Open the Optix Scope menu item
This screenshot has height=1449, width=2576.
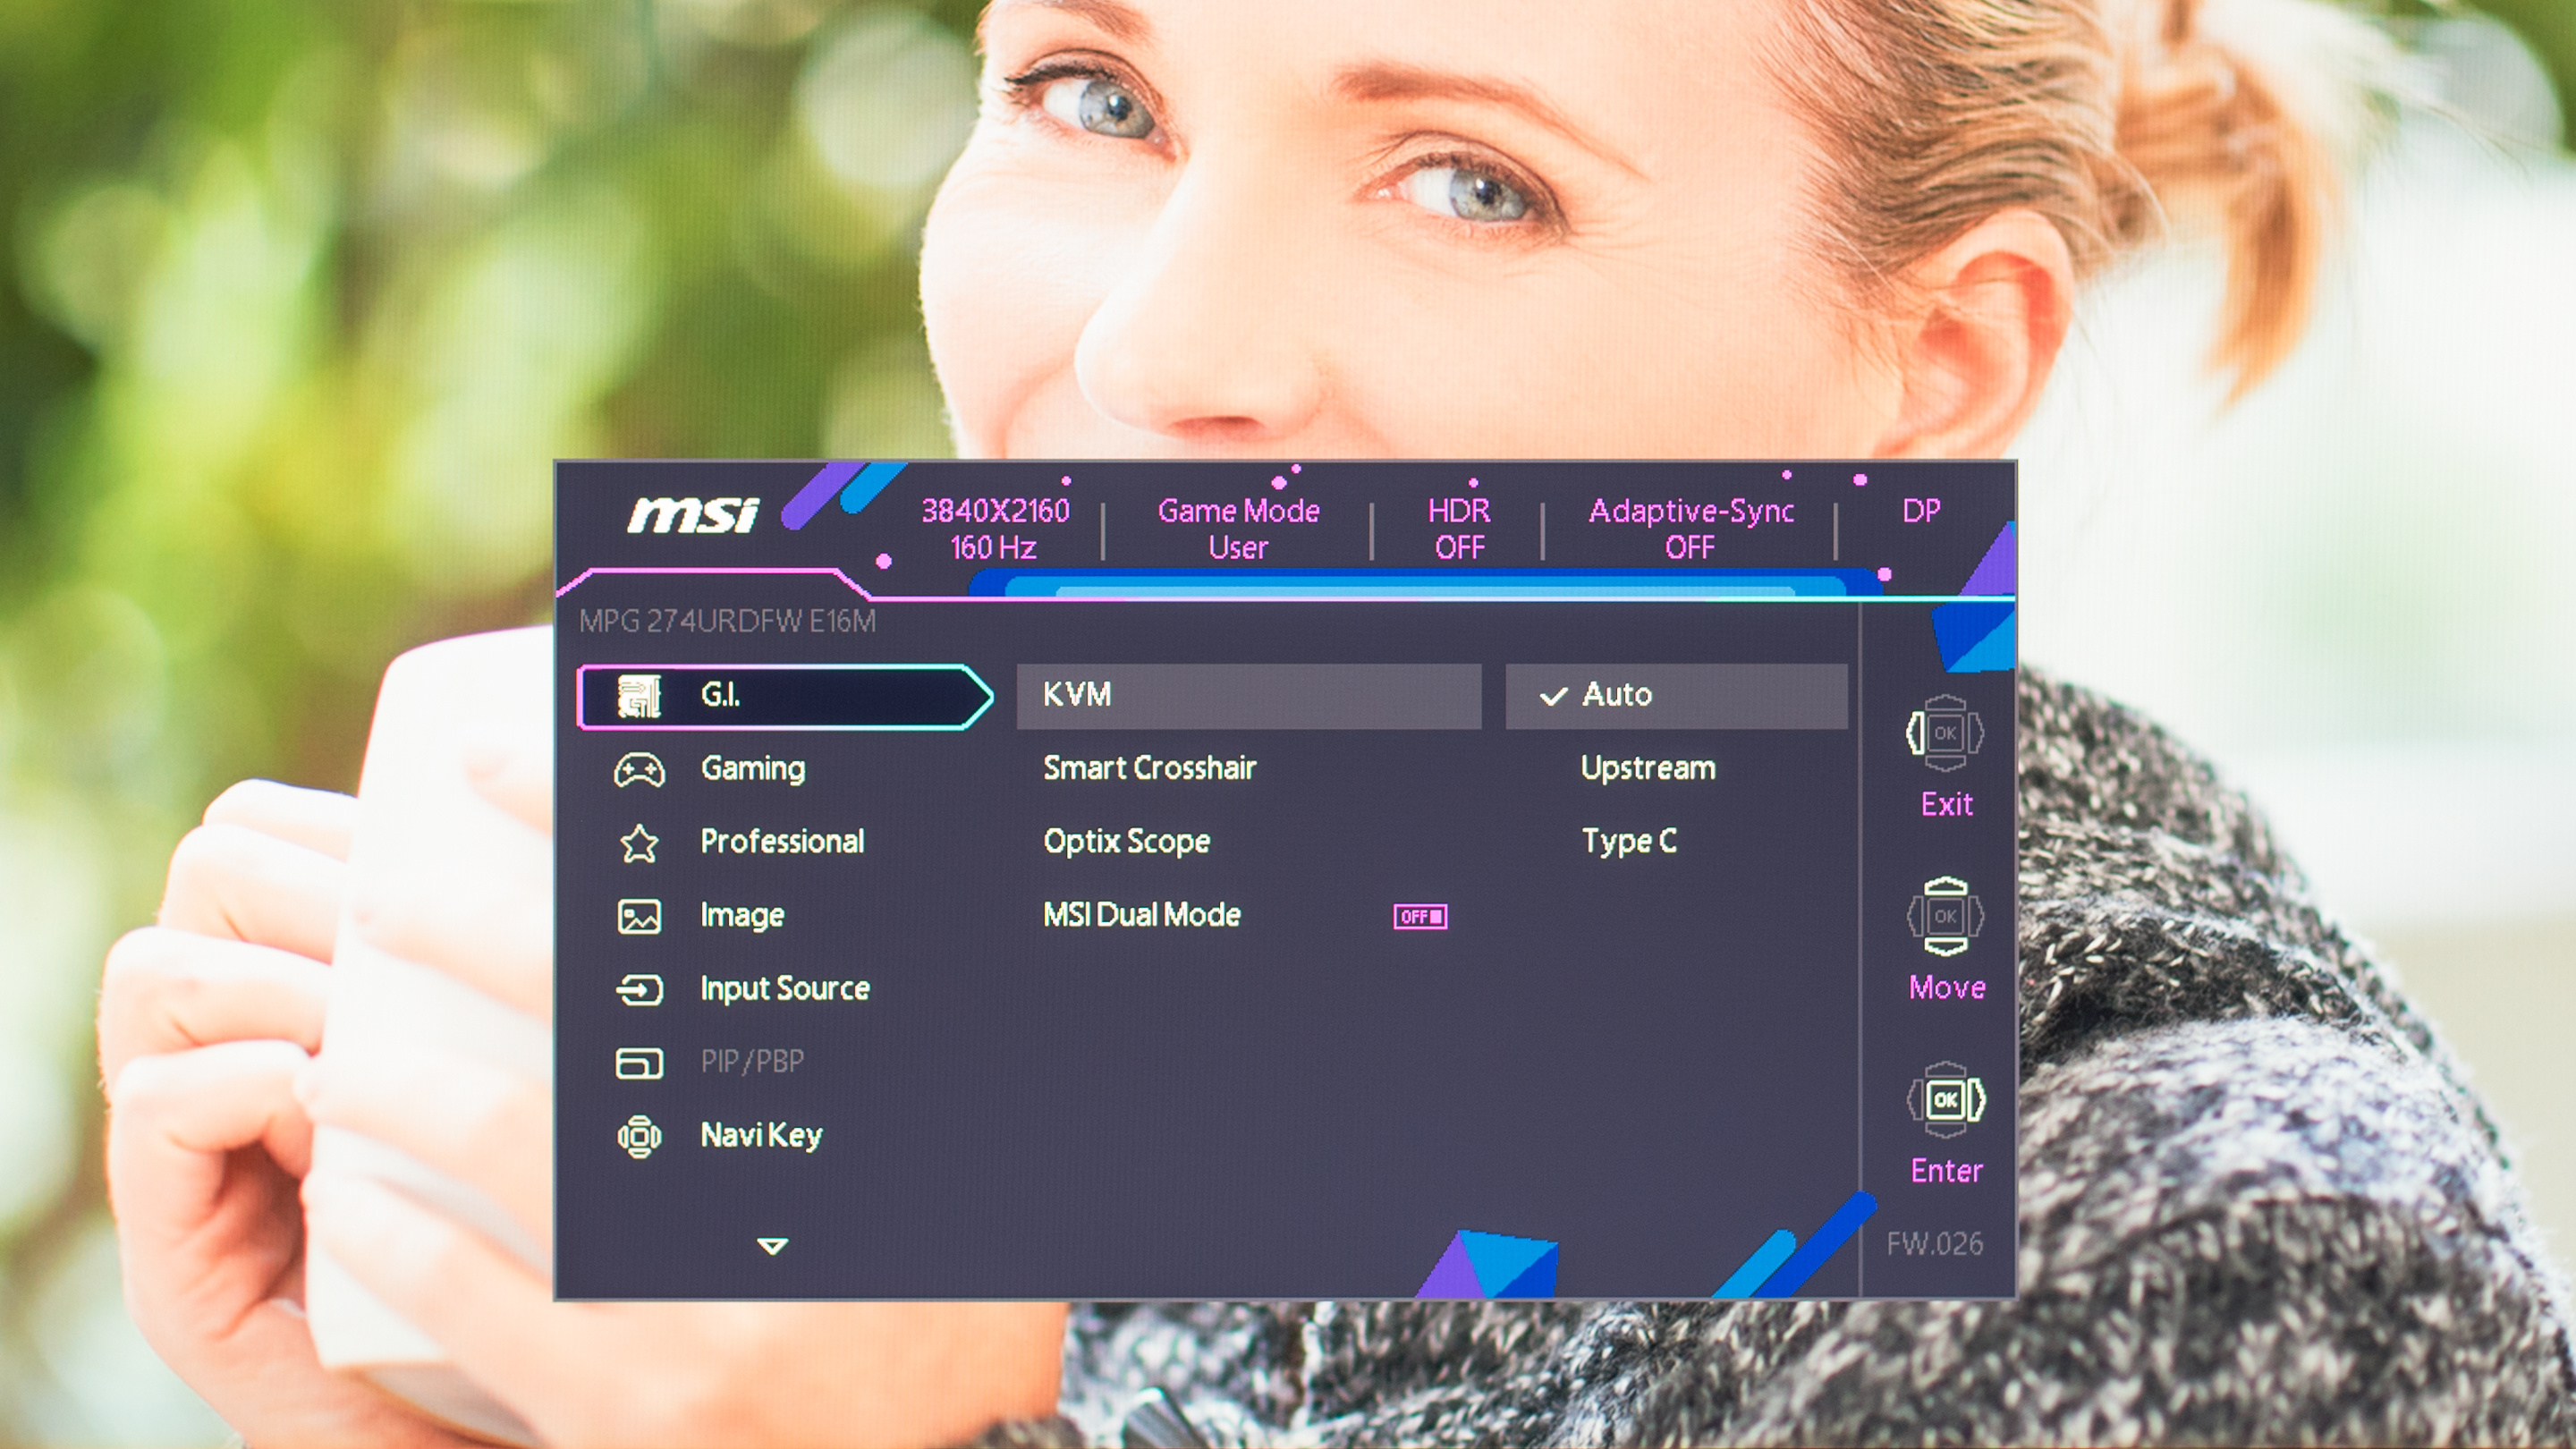coord(1126,841)
